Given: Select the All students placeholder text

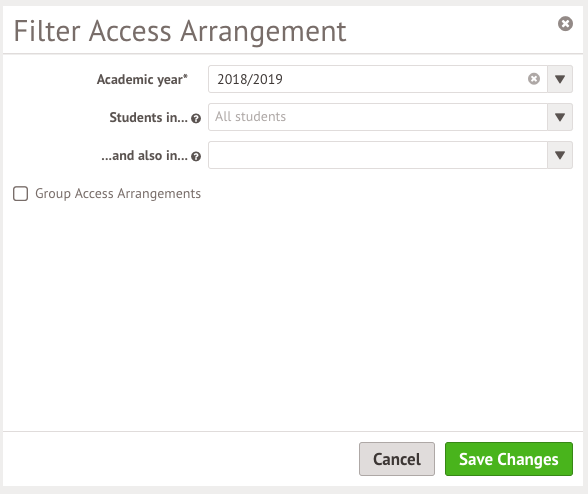Looking at the screenshot, I should 250,117.
